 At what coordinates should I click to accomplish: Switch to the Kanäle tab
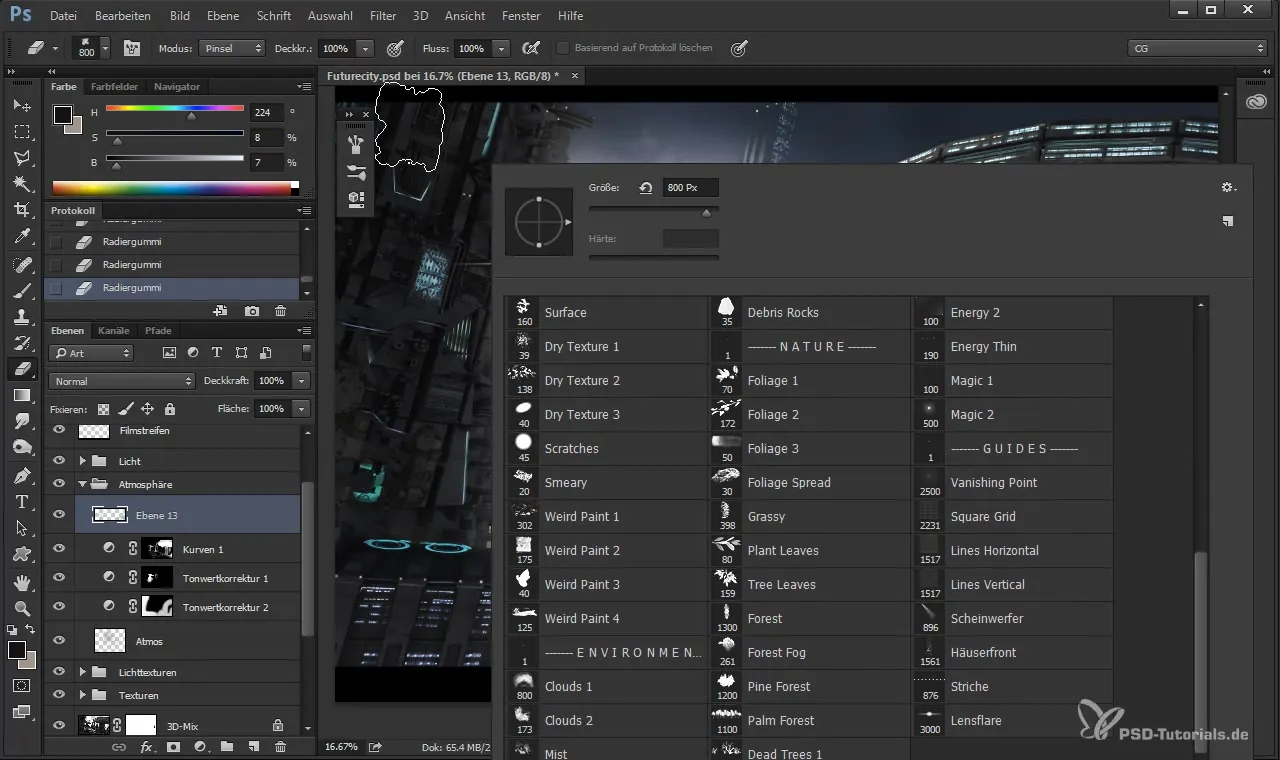point(114,330)
